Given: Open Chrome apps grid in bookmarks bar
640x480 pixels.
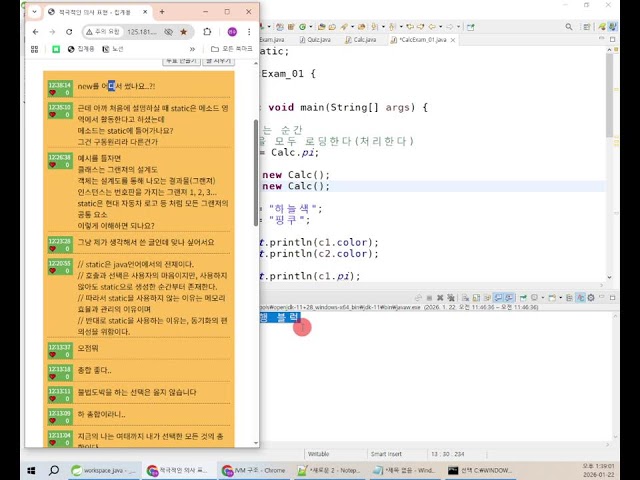Looking at the screenshot, I should 35,49.
